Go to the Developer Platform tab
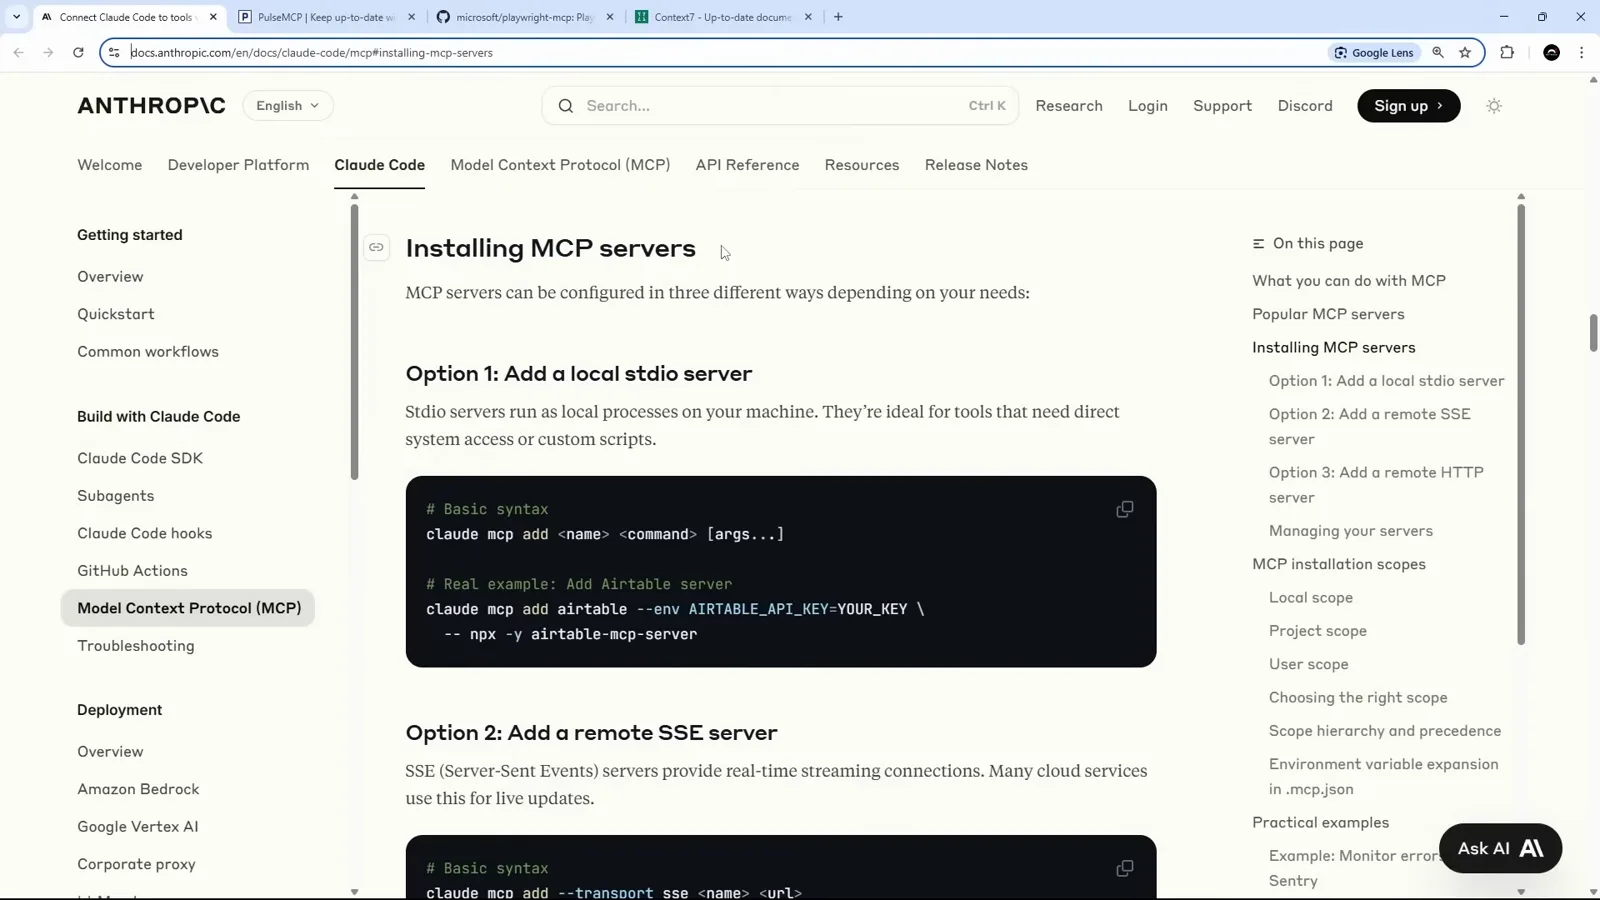 tap(238, 165)
